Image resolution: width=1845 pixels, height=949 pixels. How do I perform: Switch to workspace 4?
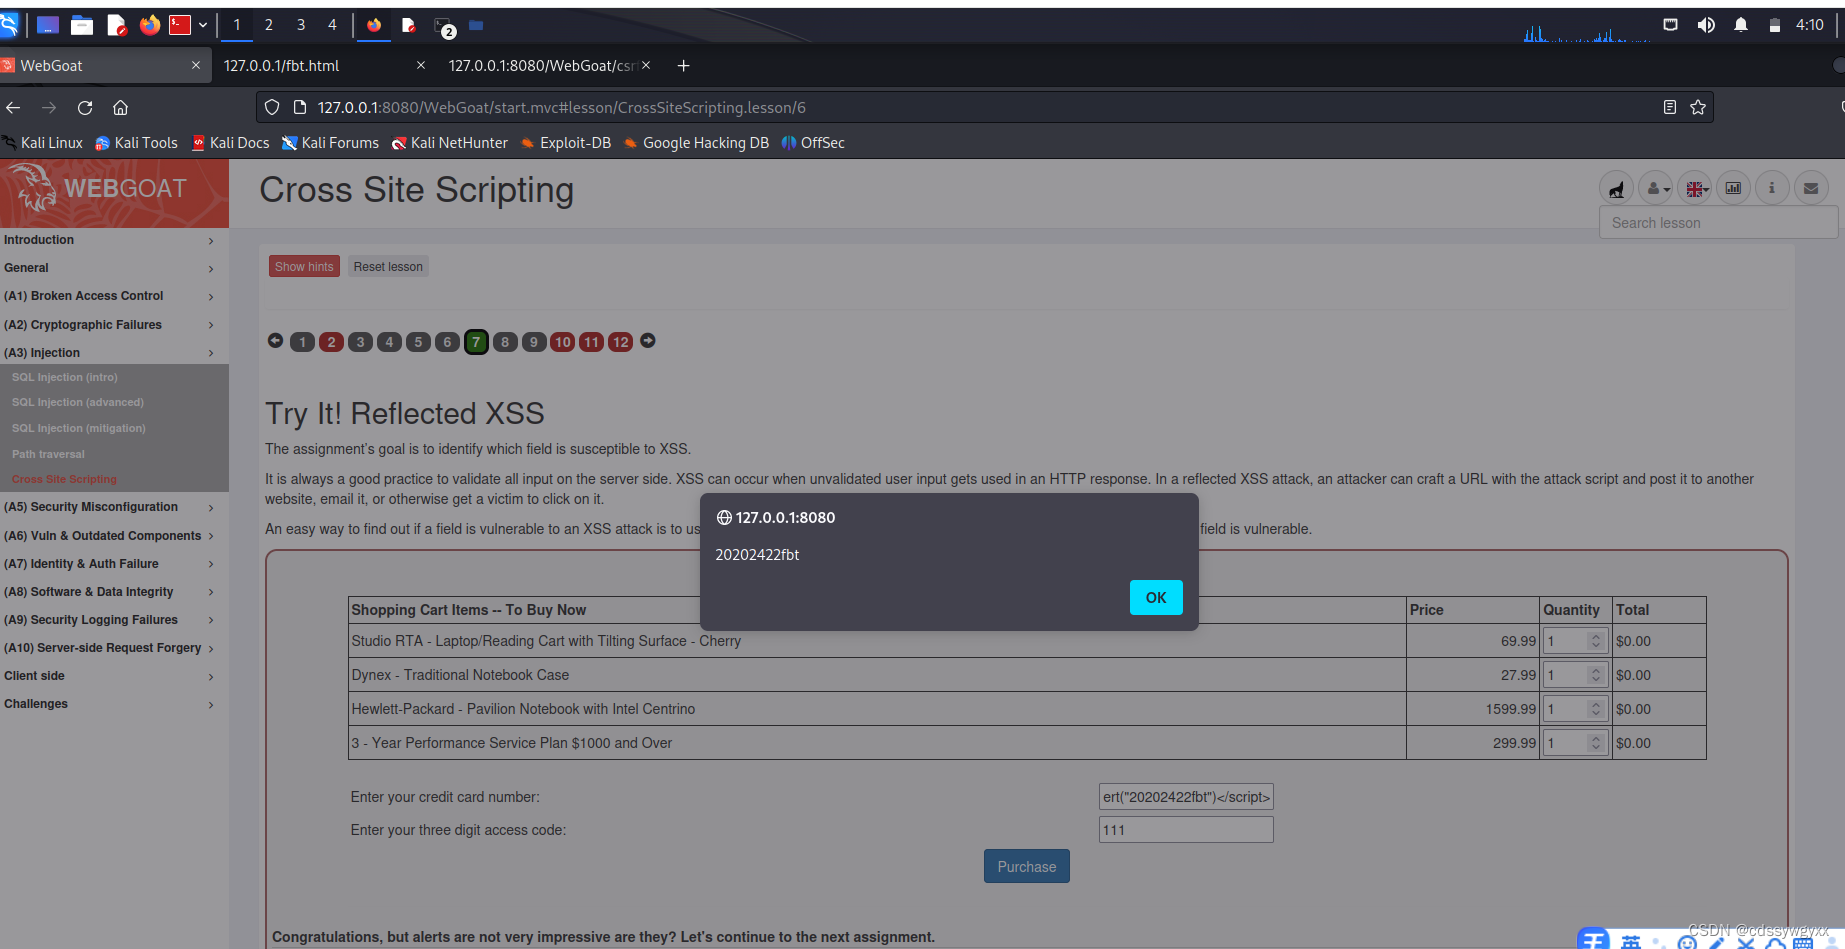[x=332, y=25]
